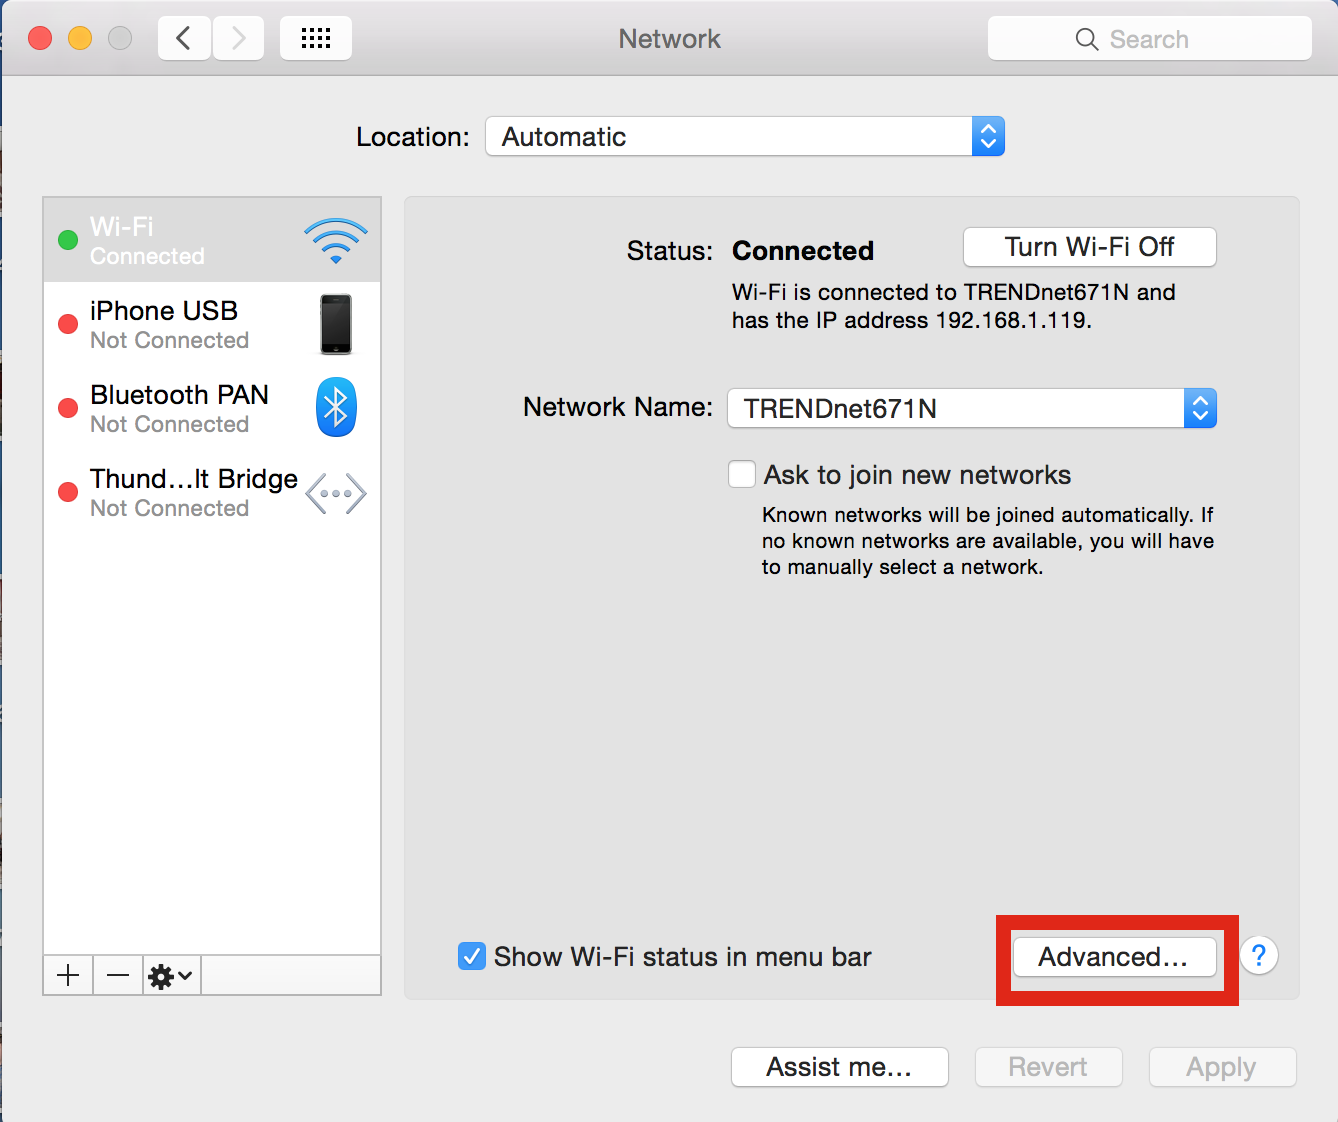This screenshot has width=1338, height=1122.
Task: Click Turn Wi-Fi Off button
Action: pos(1090,247)
